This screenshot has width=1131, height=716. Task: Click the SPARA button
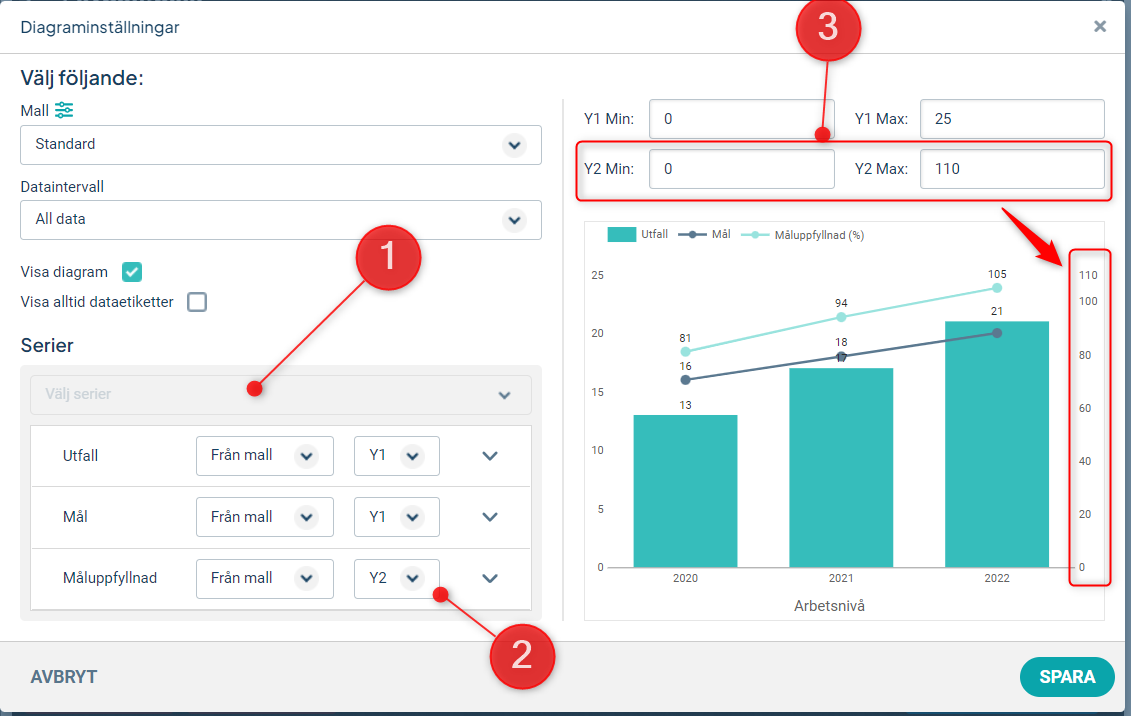tap(1067, 677)
